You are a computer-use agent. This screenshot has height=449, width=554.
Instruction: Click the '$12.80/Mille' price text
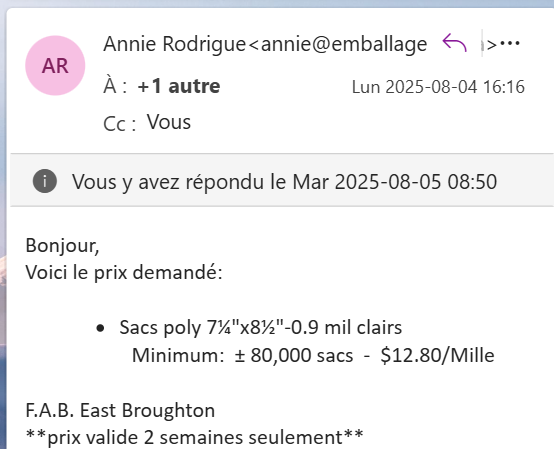[437, 355]
